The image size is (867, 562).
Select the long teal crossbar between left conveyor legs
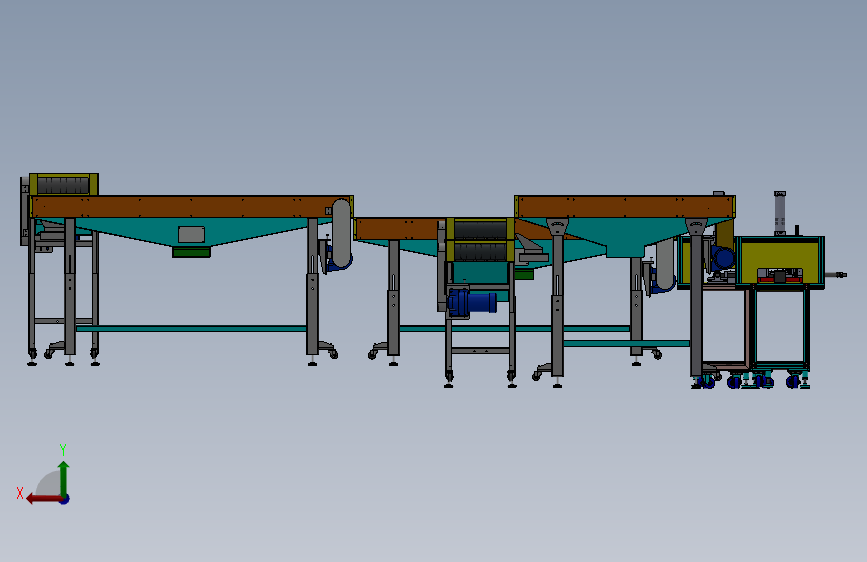191,329
